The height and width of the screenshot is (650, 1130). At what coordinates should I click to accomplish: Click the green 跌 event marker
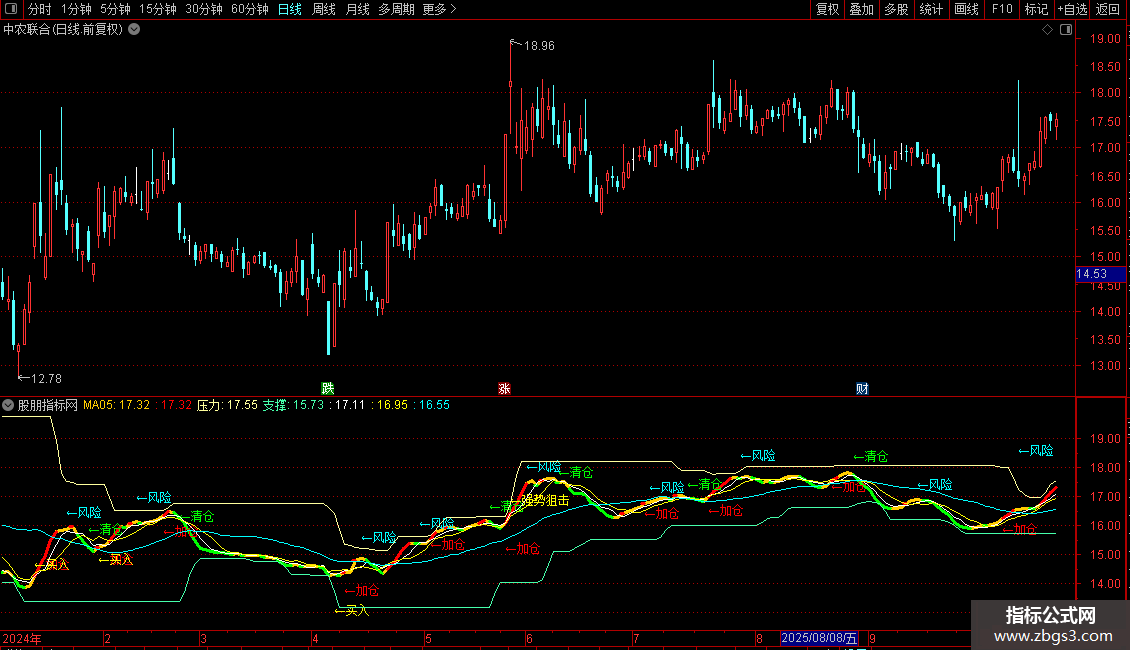pos(326,388)
